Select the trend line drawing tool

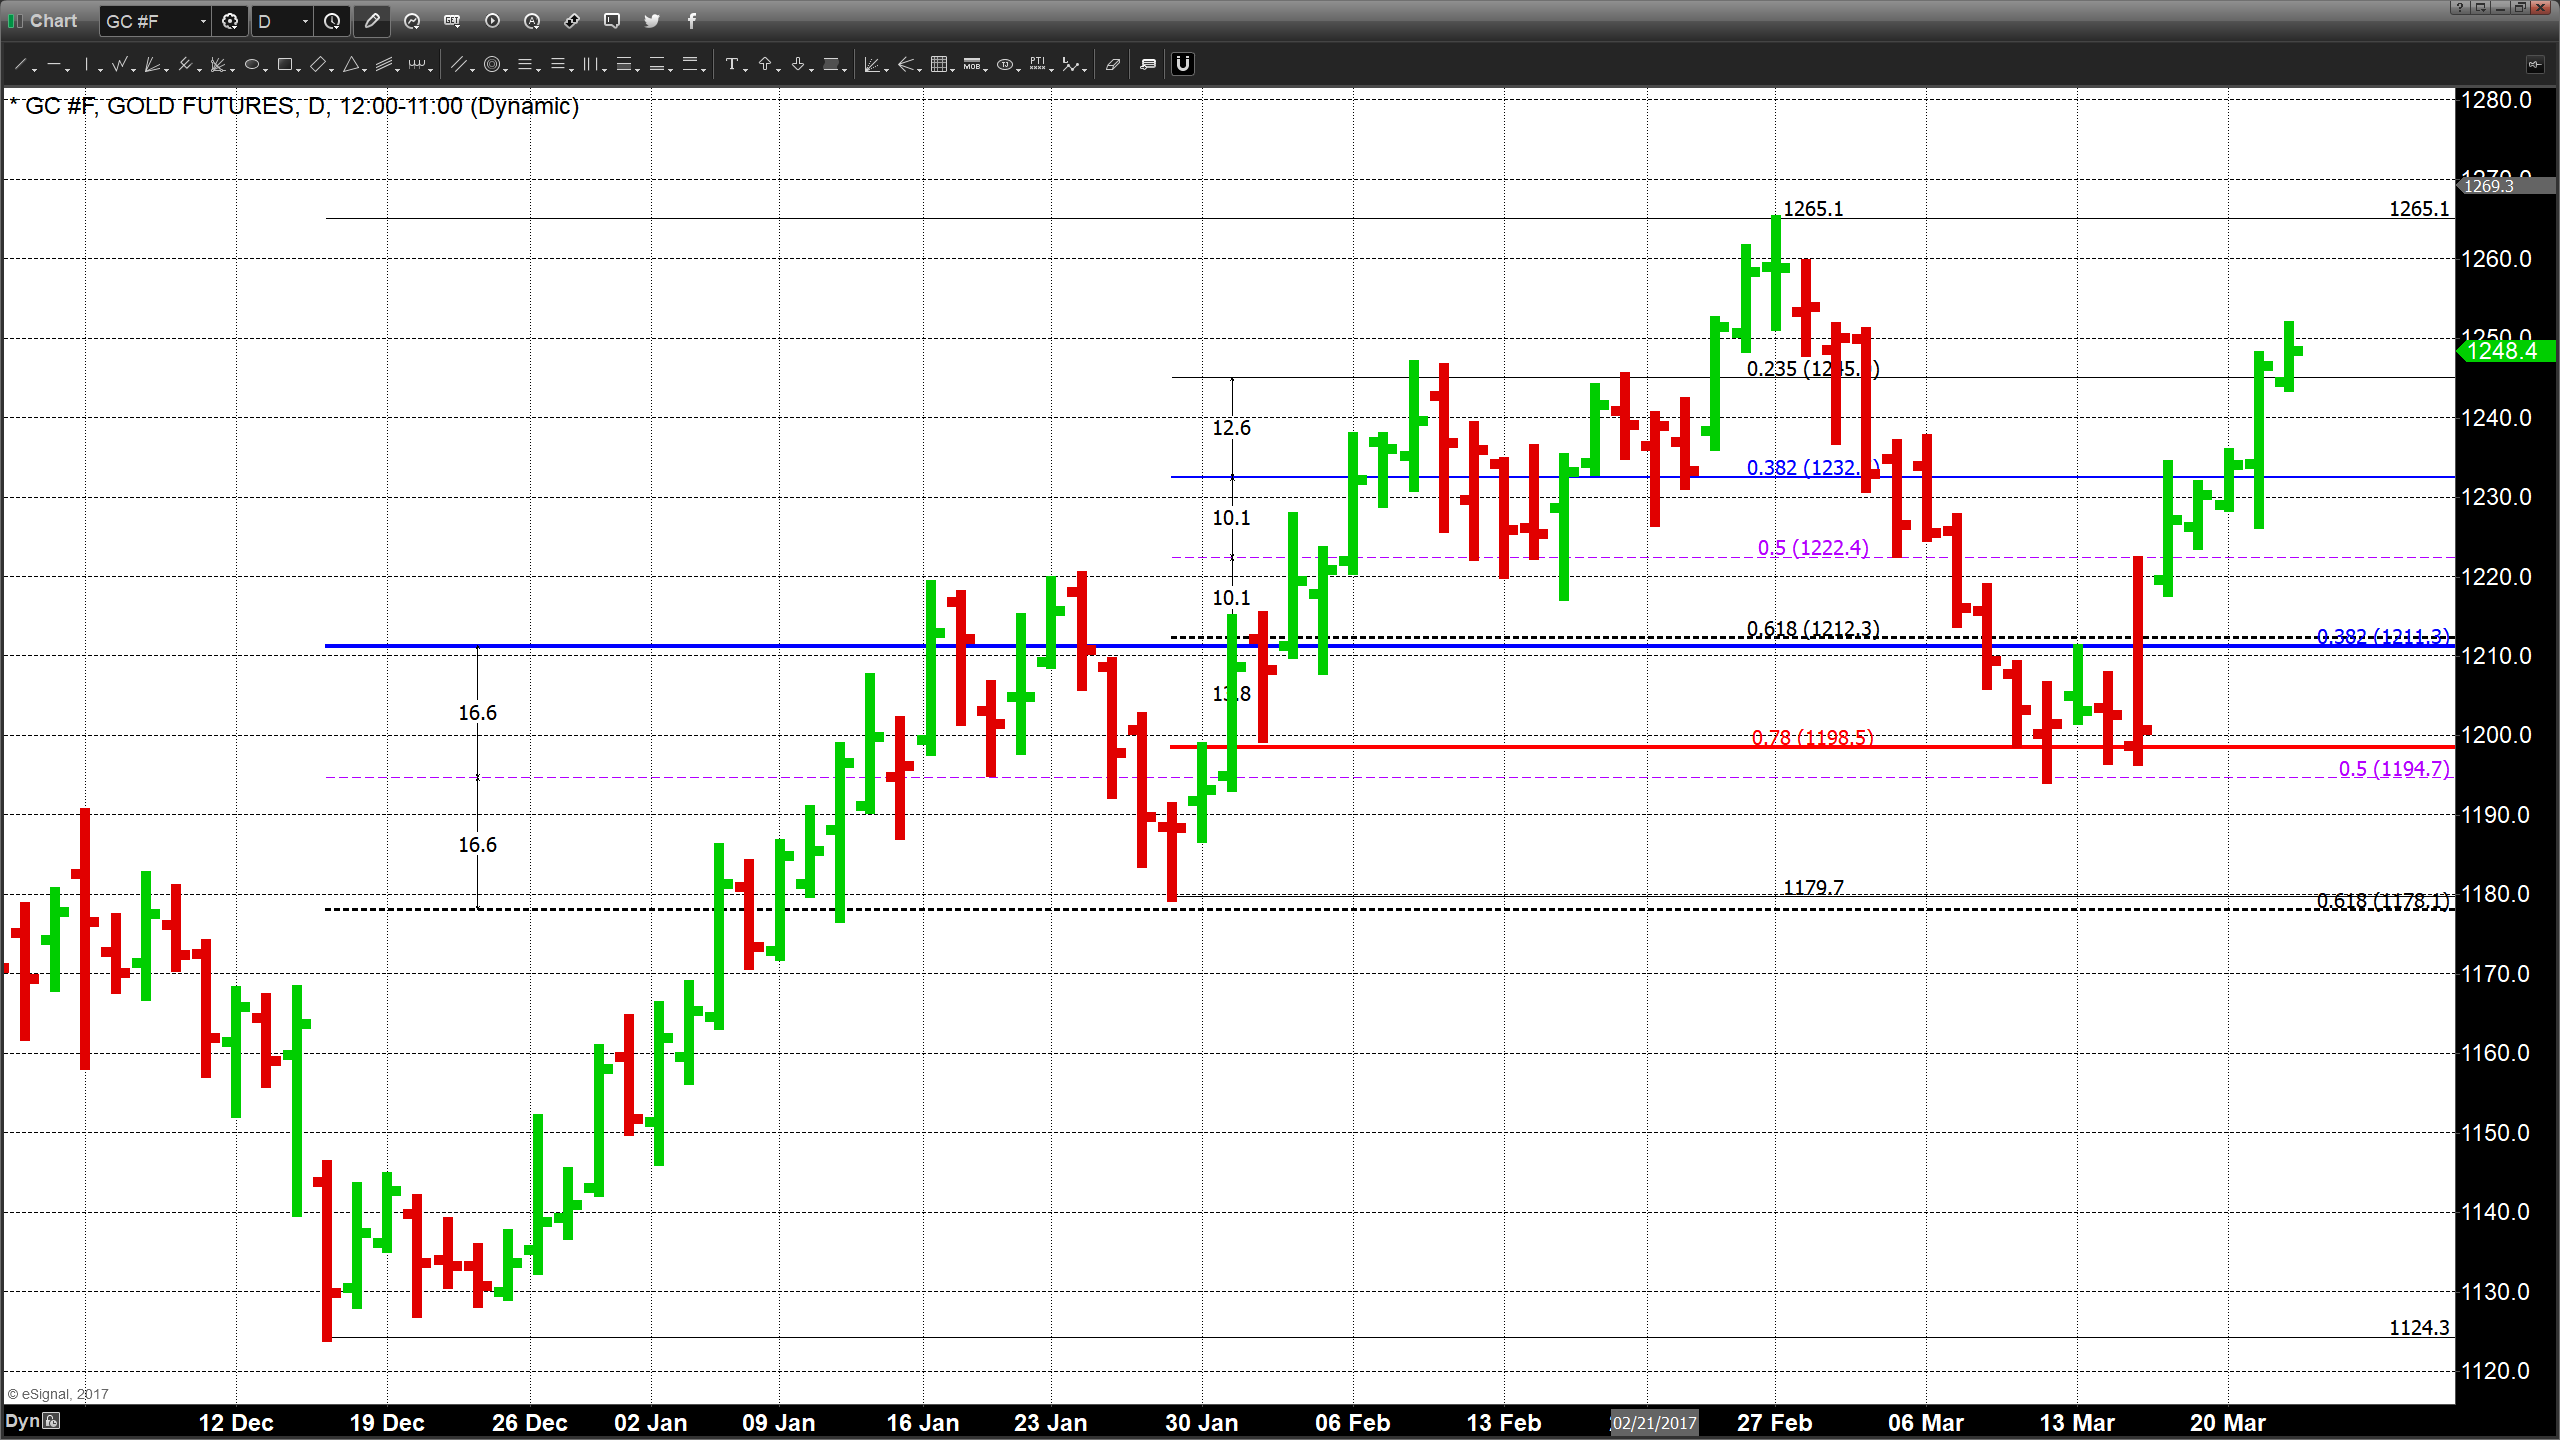click(x=20, y=65)
